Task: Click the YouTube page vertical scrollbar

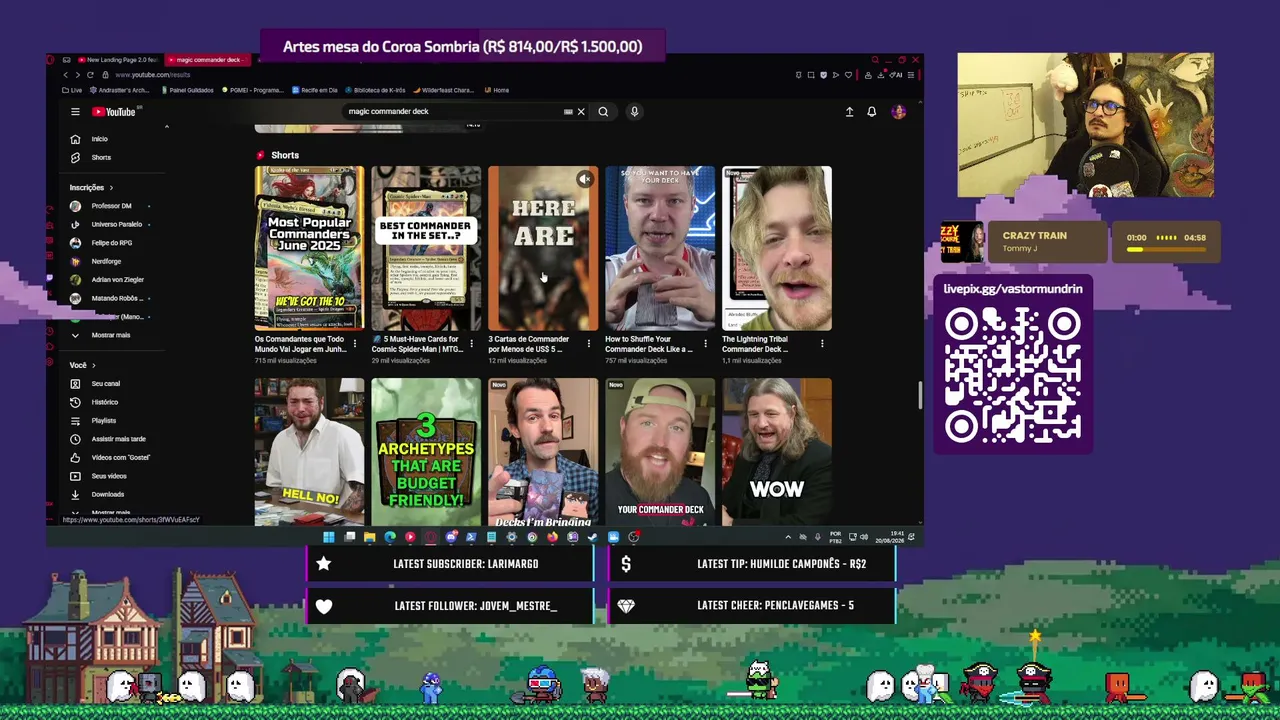Action: tap(920, 395)
